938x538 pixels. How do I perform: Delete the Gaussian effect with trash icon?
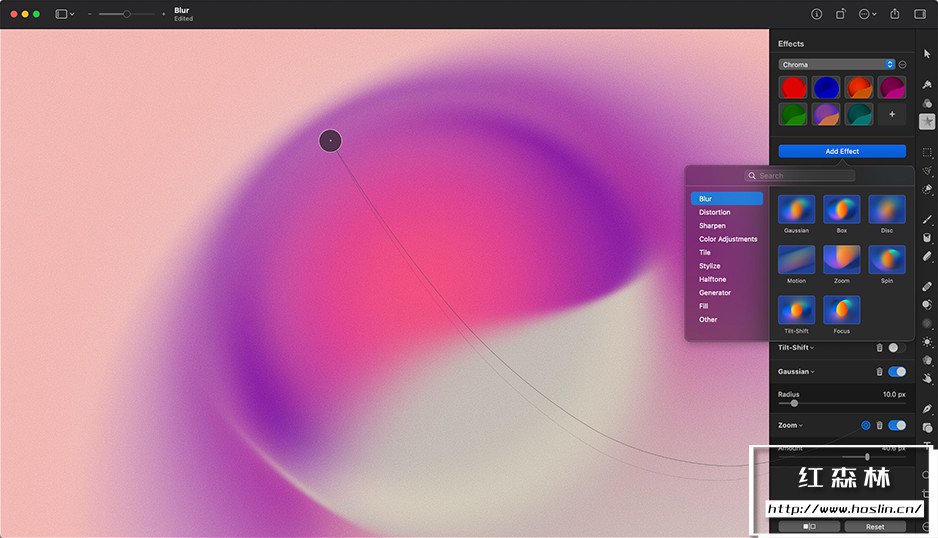[879, 372]
